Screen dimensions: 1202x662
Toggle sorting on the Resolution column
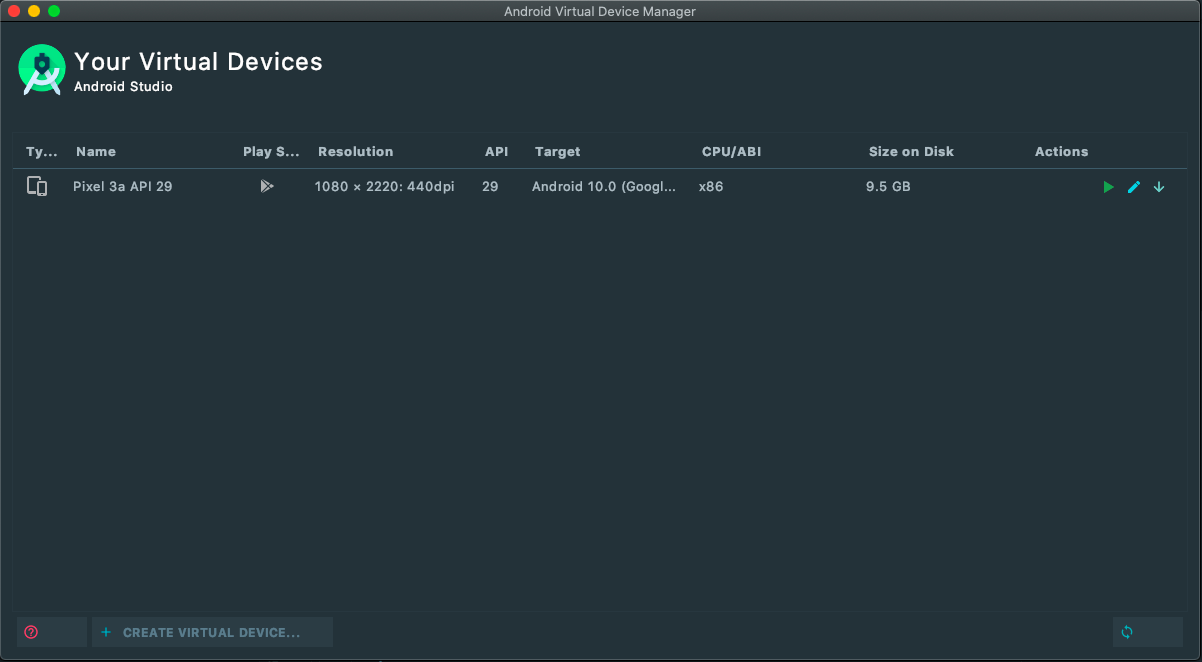click(x=355, y=151)
